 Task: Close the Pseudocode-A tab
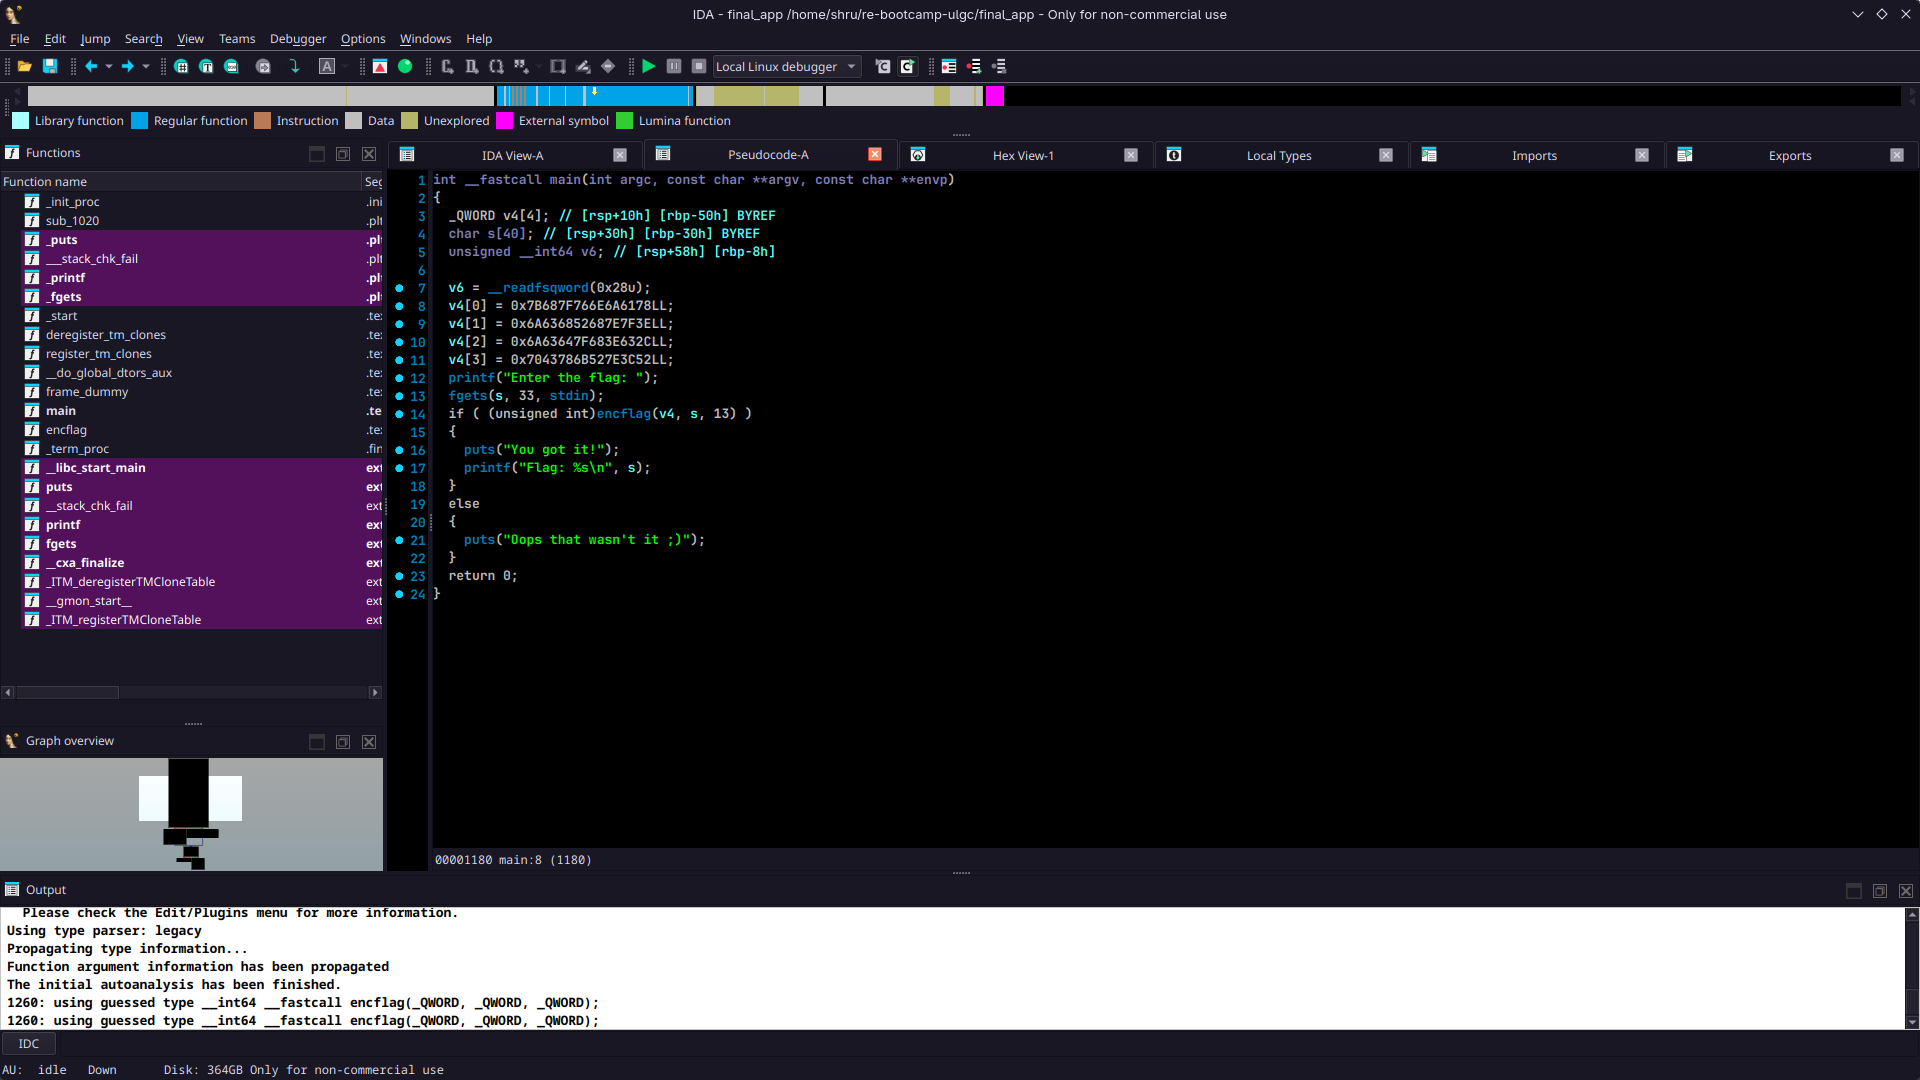point(875,154)
